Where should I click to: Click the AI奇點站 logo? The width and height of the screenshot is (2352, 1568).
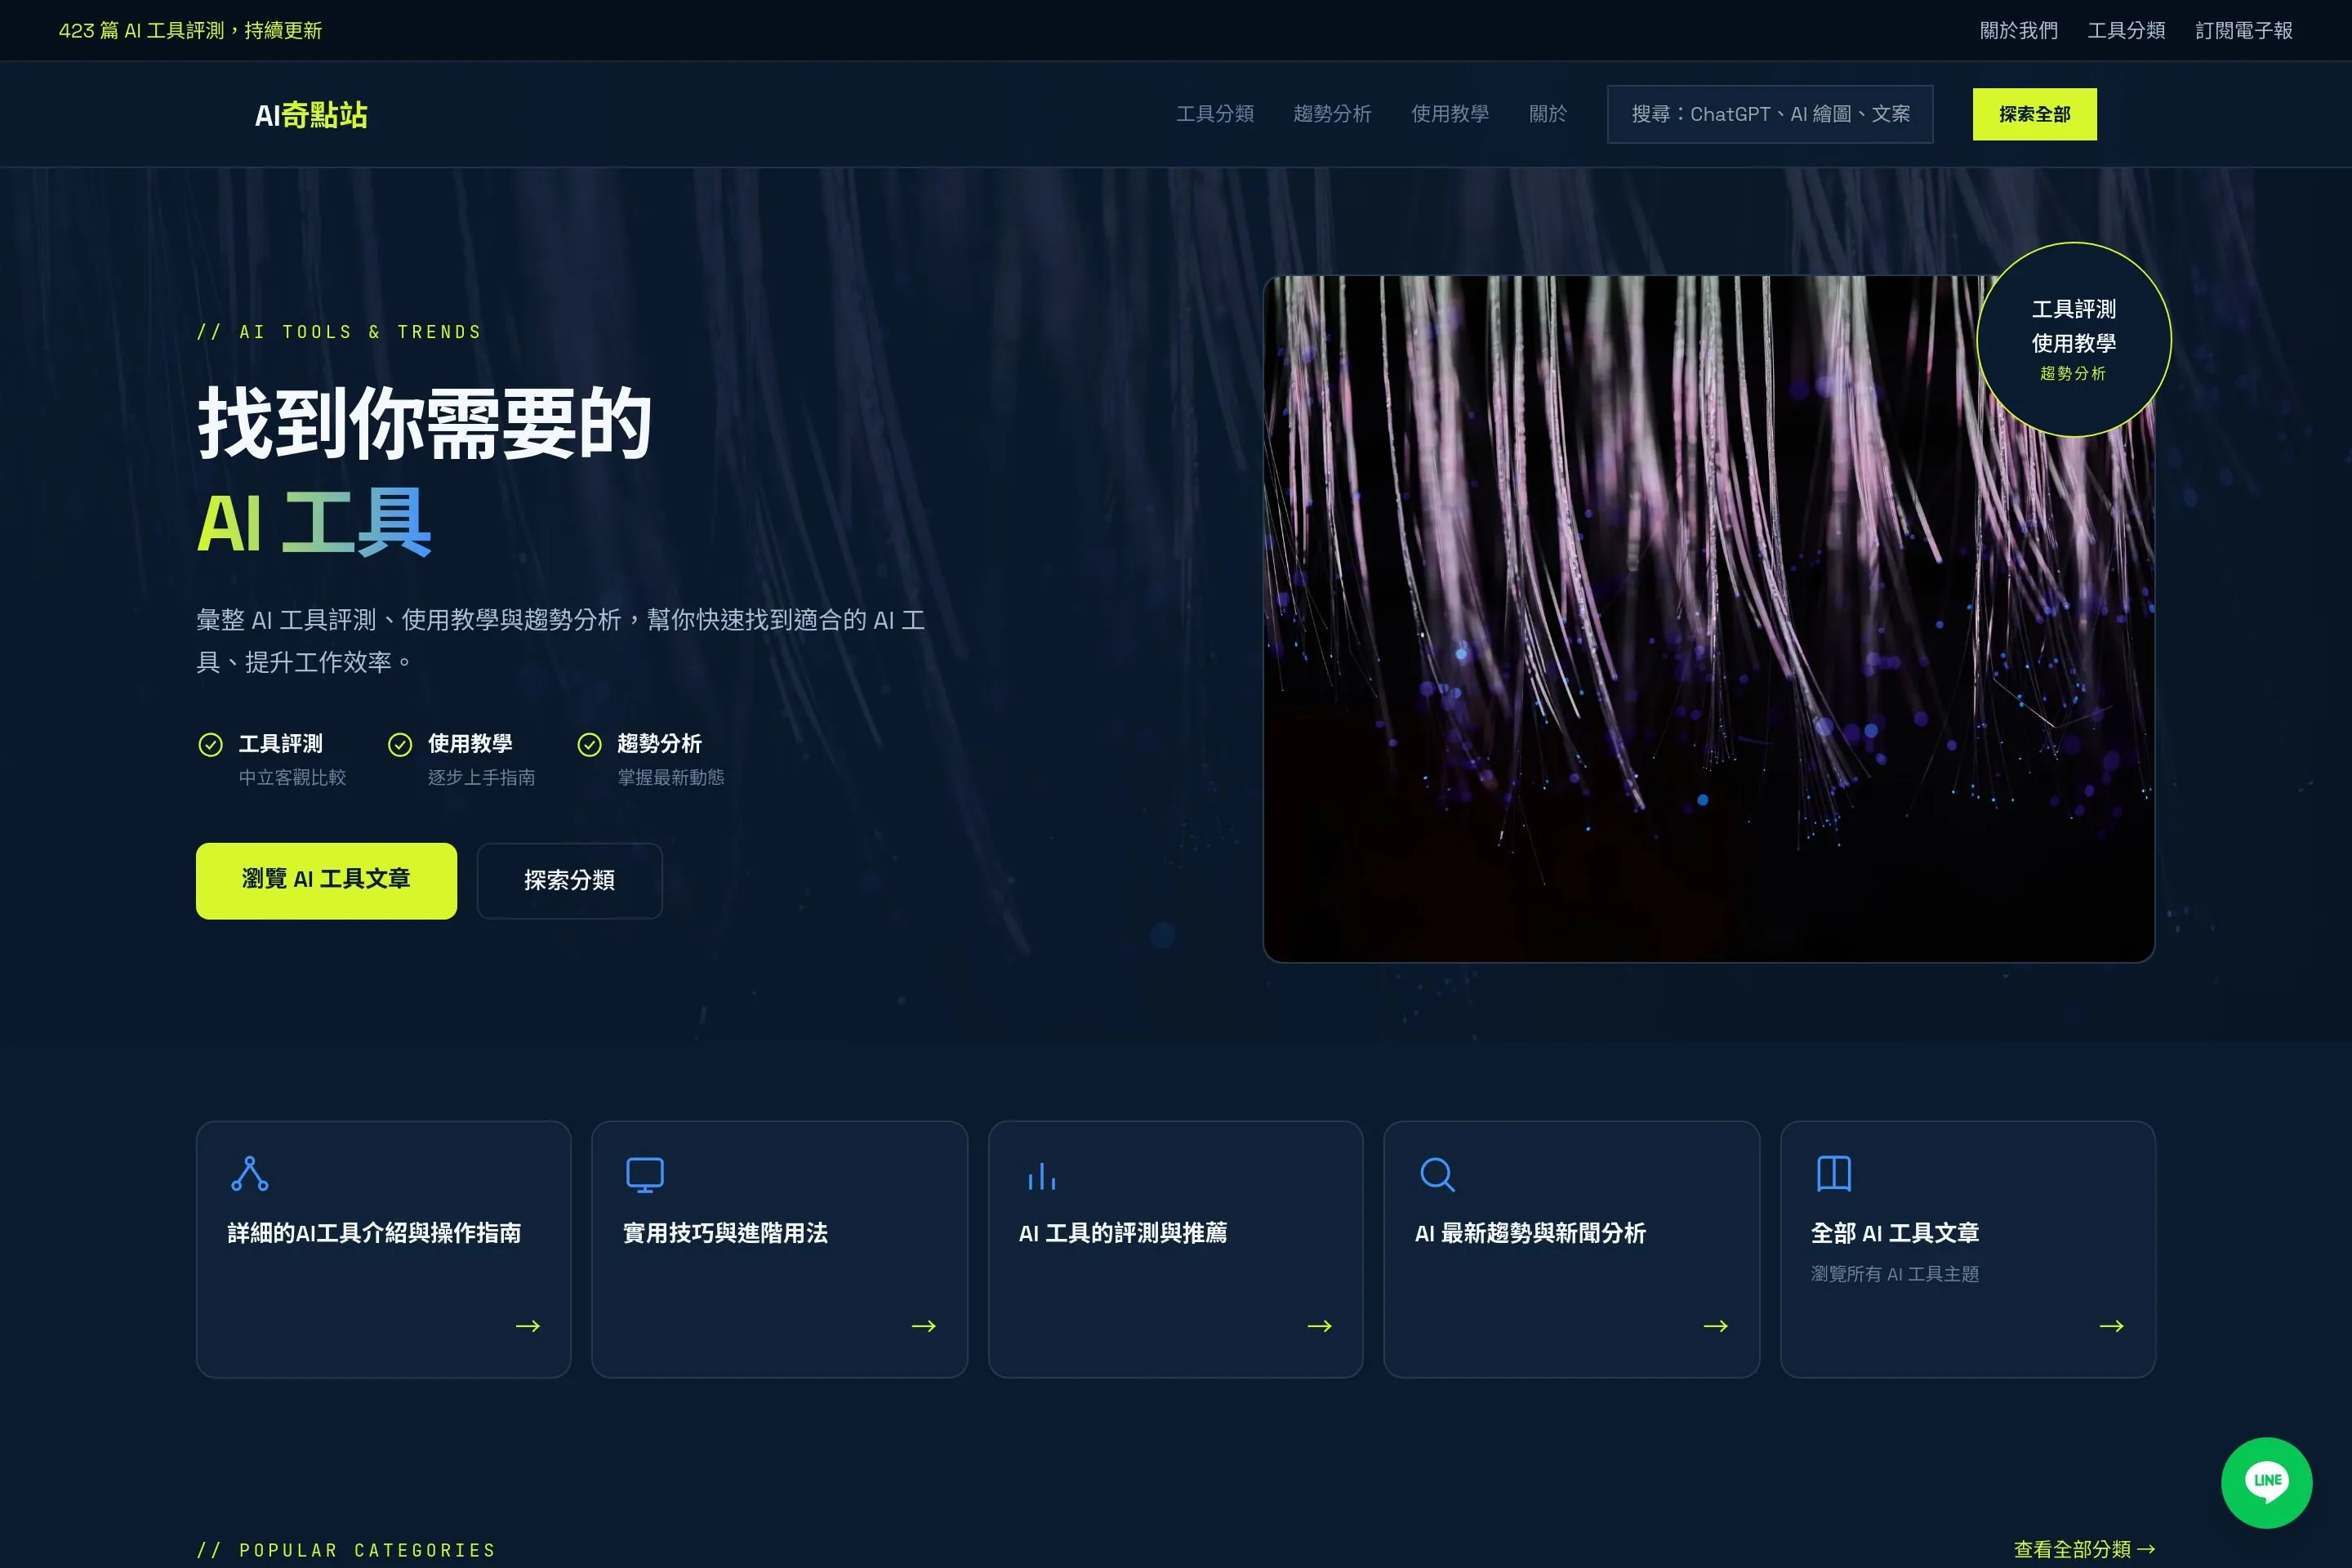311,115
